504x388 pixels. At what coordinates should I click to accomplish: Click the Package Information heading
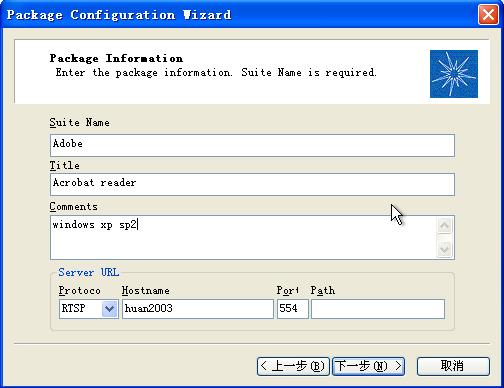[x=116, y=58]
